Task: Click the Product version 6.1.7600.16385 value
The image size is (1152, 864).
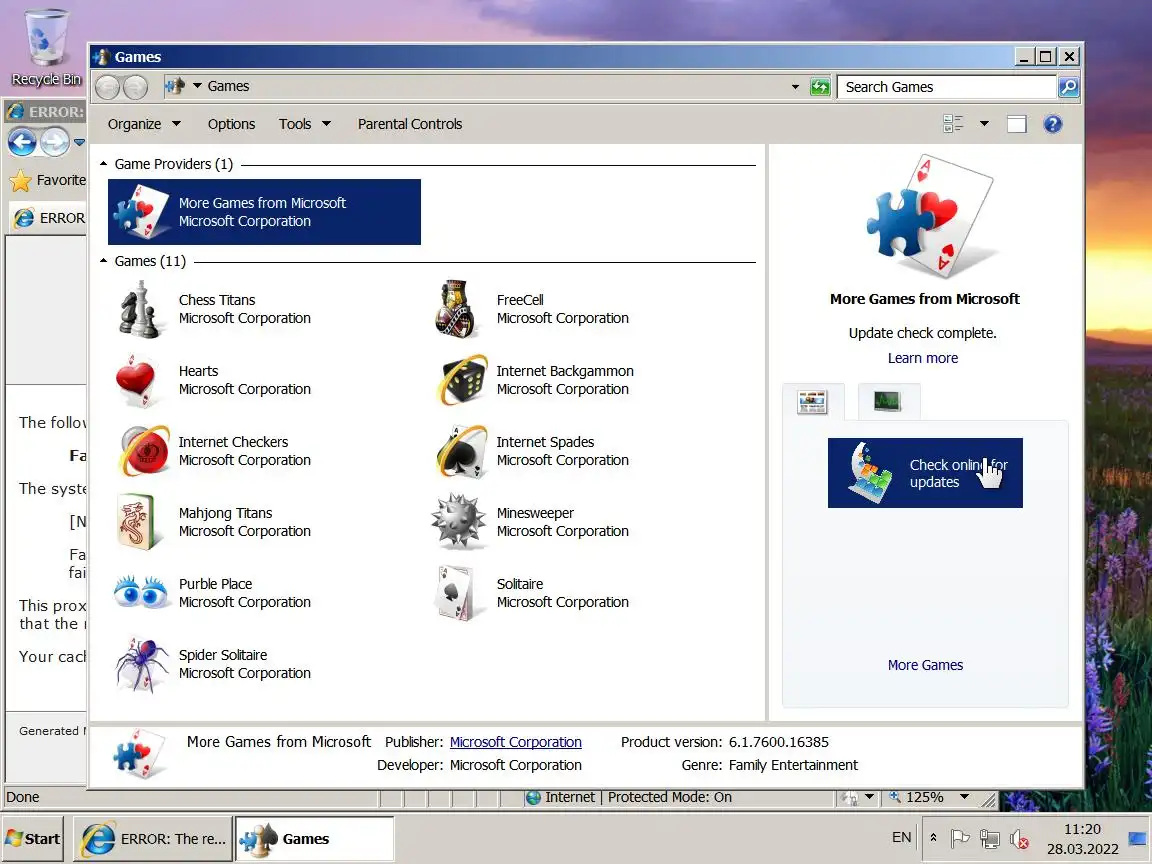Action: click(779, 742)
